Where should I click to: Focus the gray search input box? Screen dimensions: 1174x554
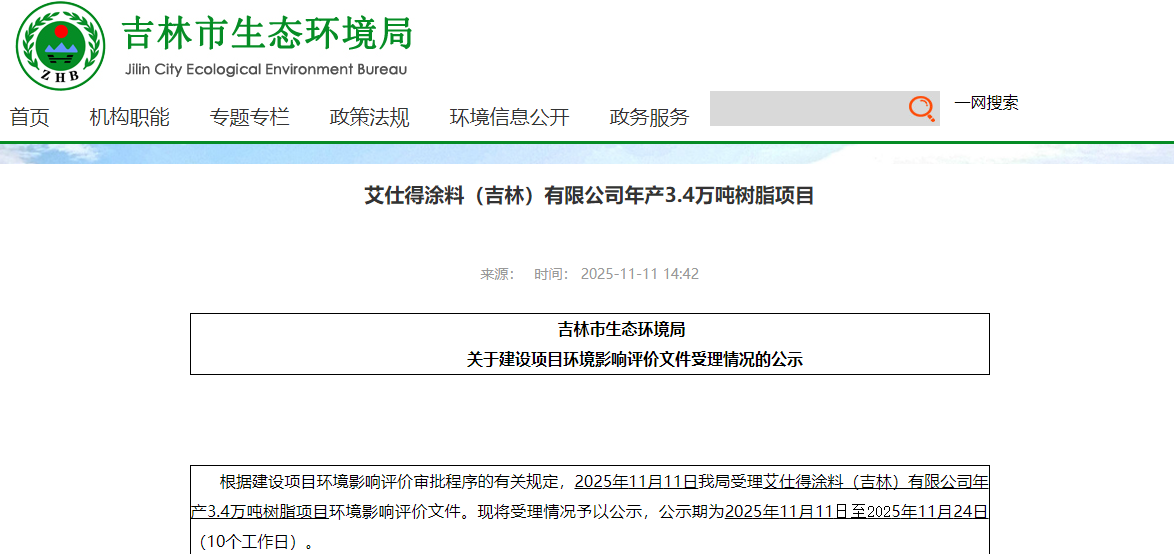(x=807, y=108)
